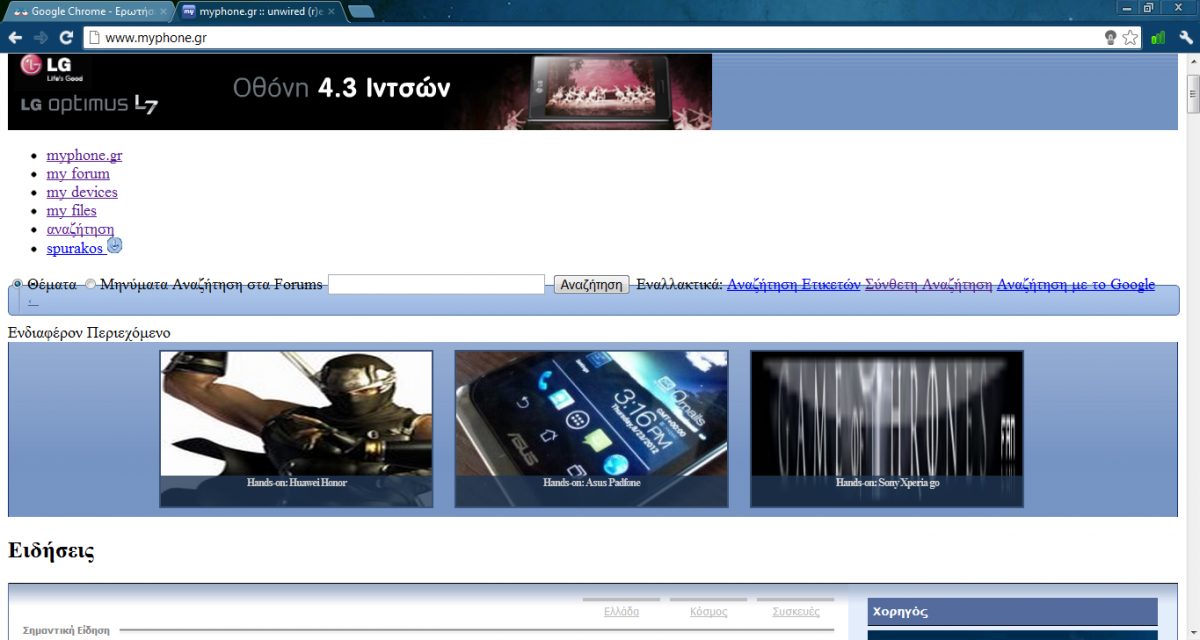The image size is (1200, 640).
Task: Switch to the Ελλάδα news tab
Action: 622,611
